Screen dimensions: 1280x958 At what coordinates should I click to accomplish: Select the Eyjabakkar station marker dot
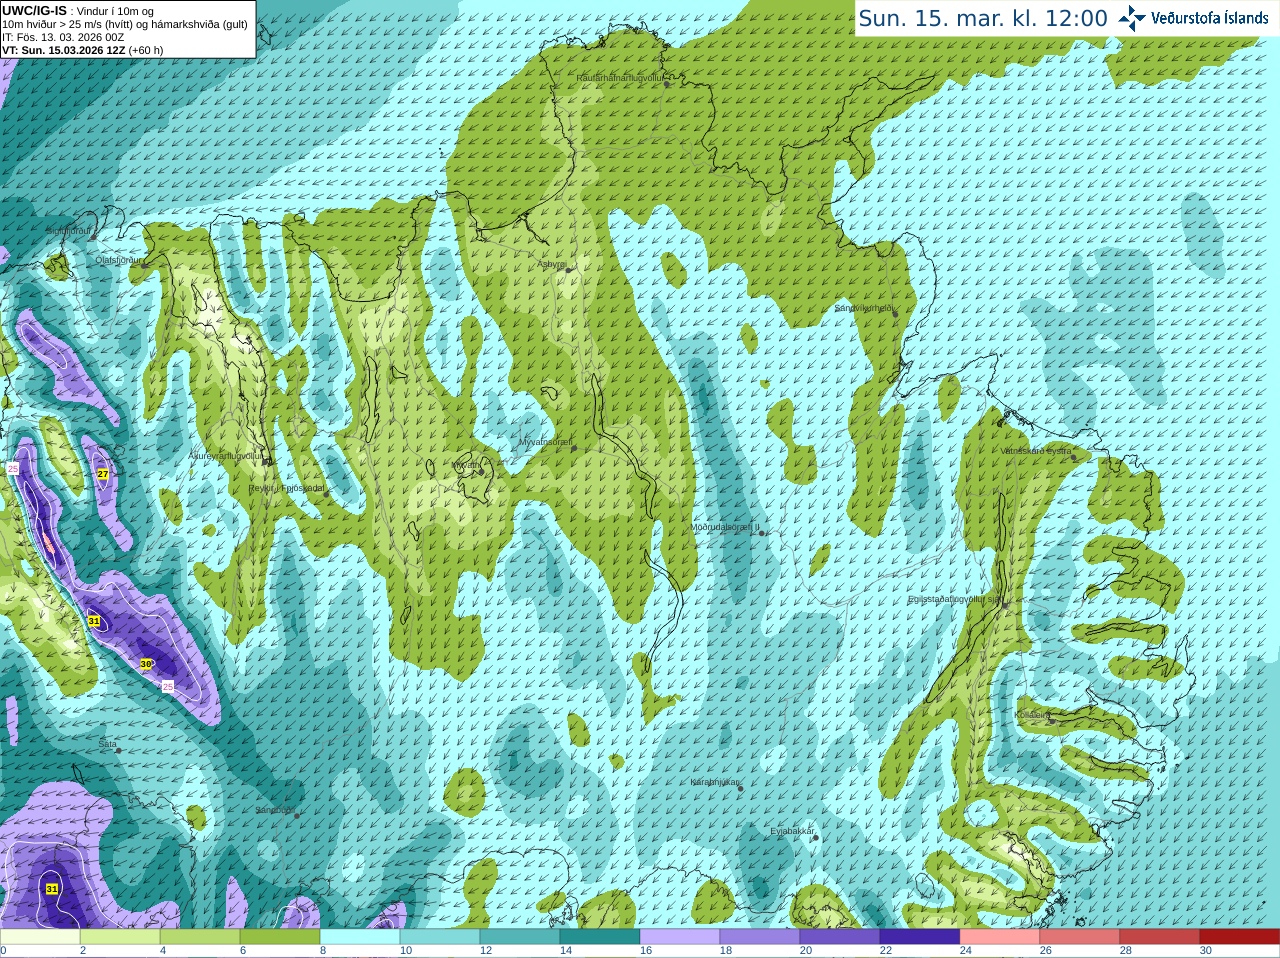click(816, 837)
